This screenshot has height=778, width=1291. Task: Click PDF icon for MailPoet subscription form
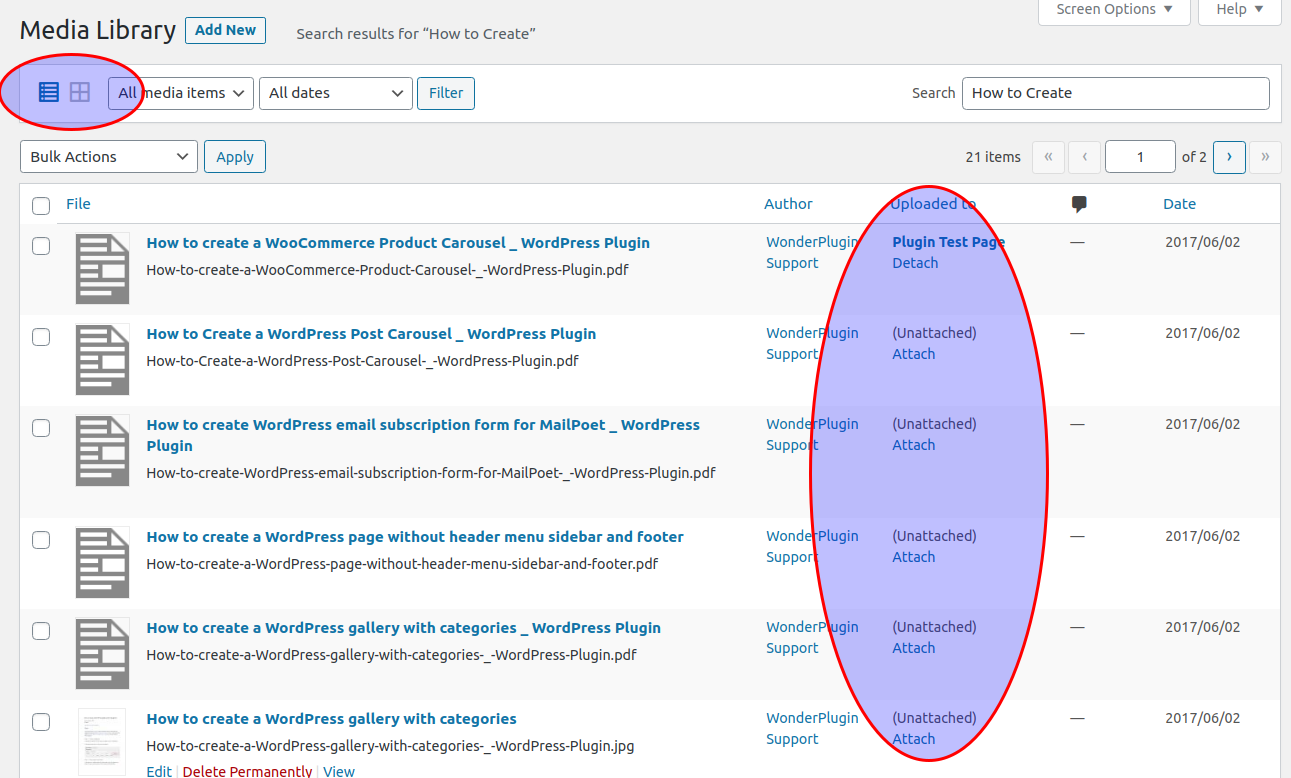103,450
